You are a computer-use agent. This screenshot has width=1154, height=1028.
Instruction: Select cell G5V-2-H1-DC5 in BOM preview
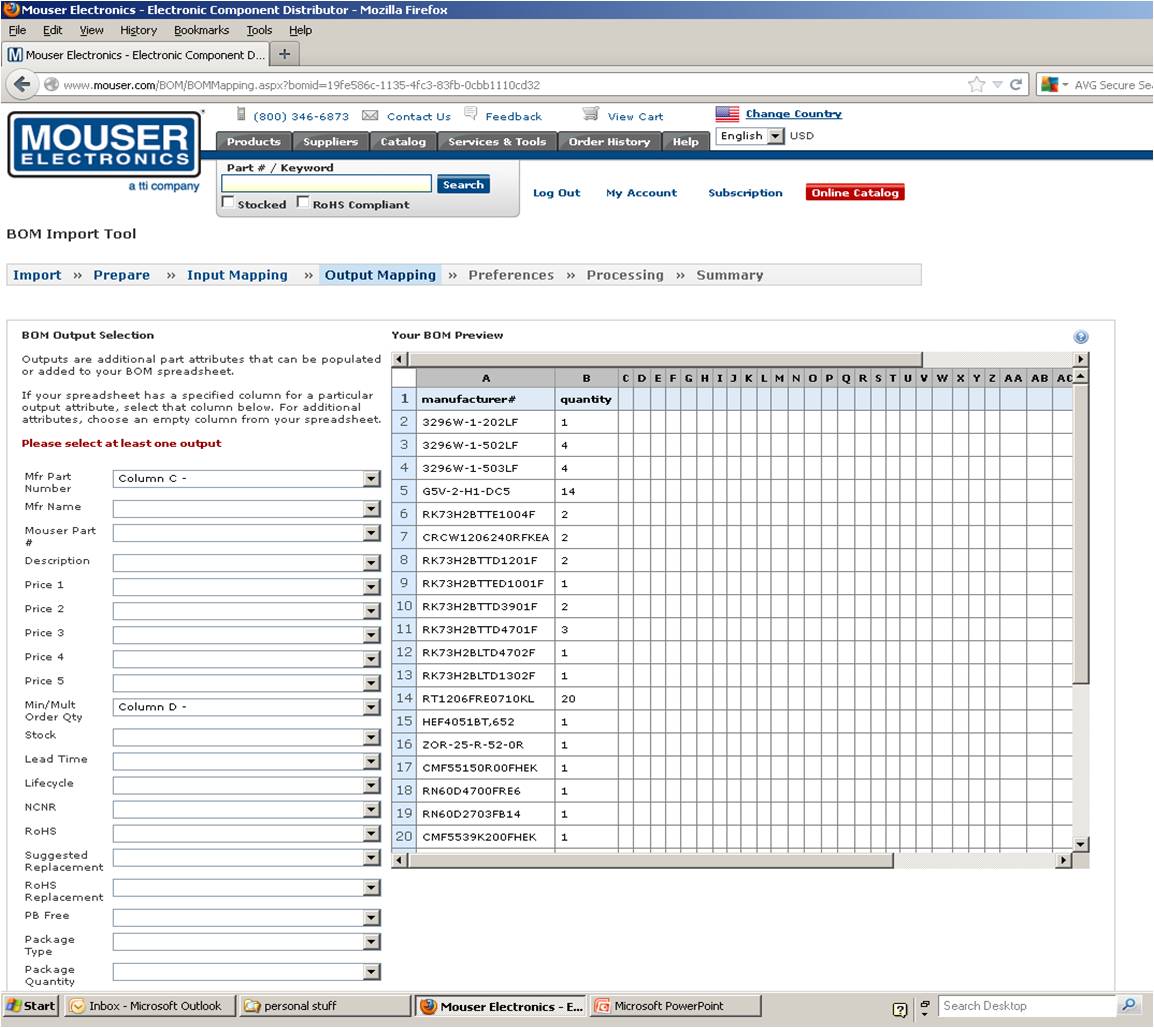486,492
